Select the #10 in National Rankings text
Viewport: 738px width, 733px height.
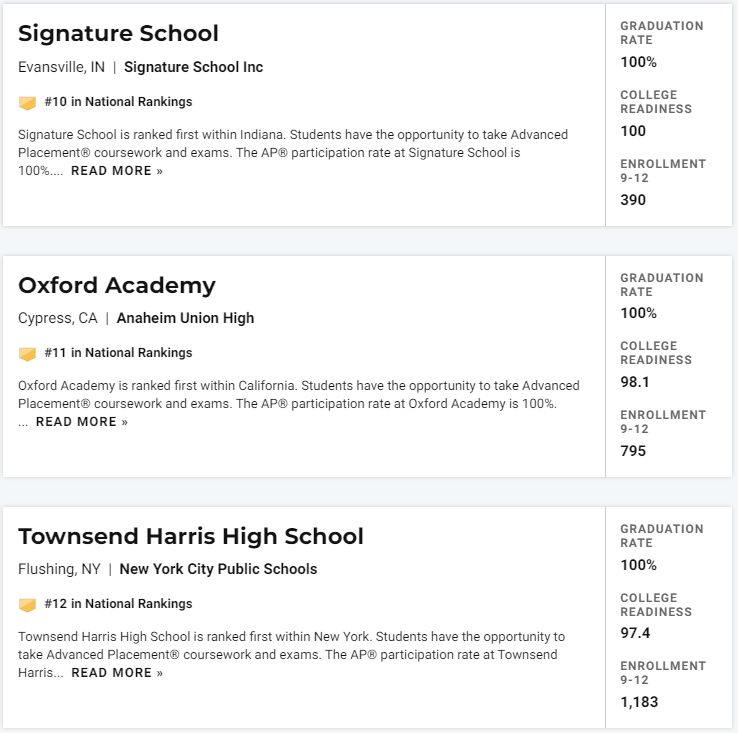pyautogui.click(x=118, y=102)
